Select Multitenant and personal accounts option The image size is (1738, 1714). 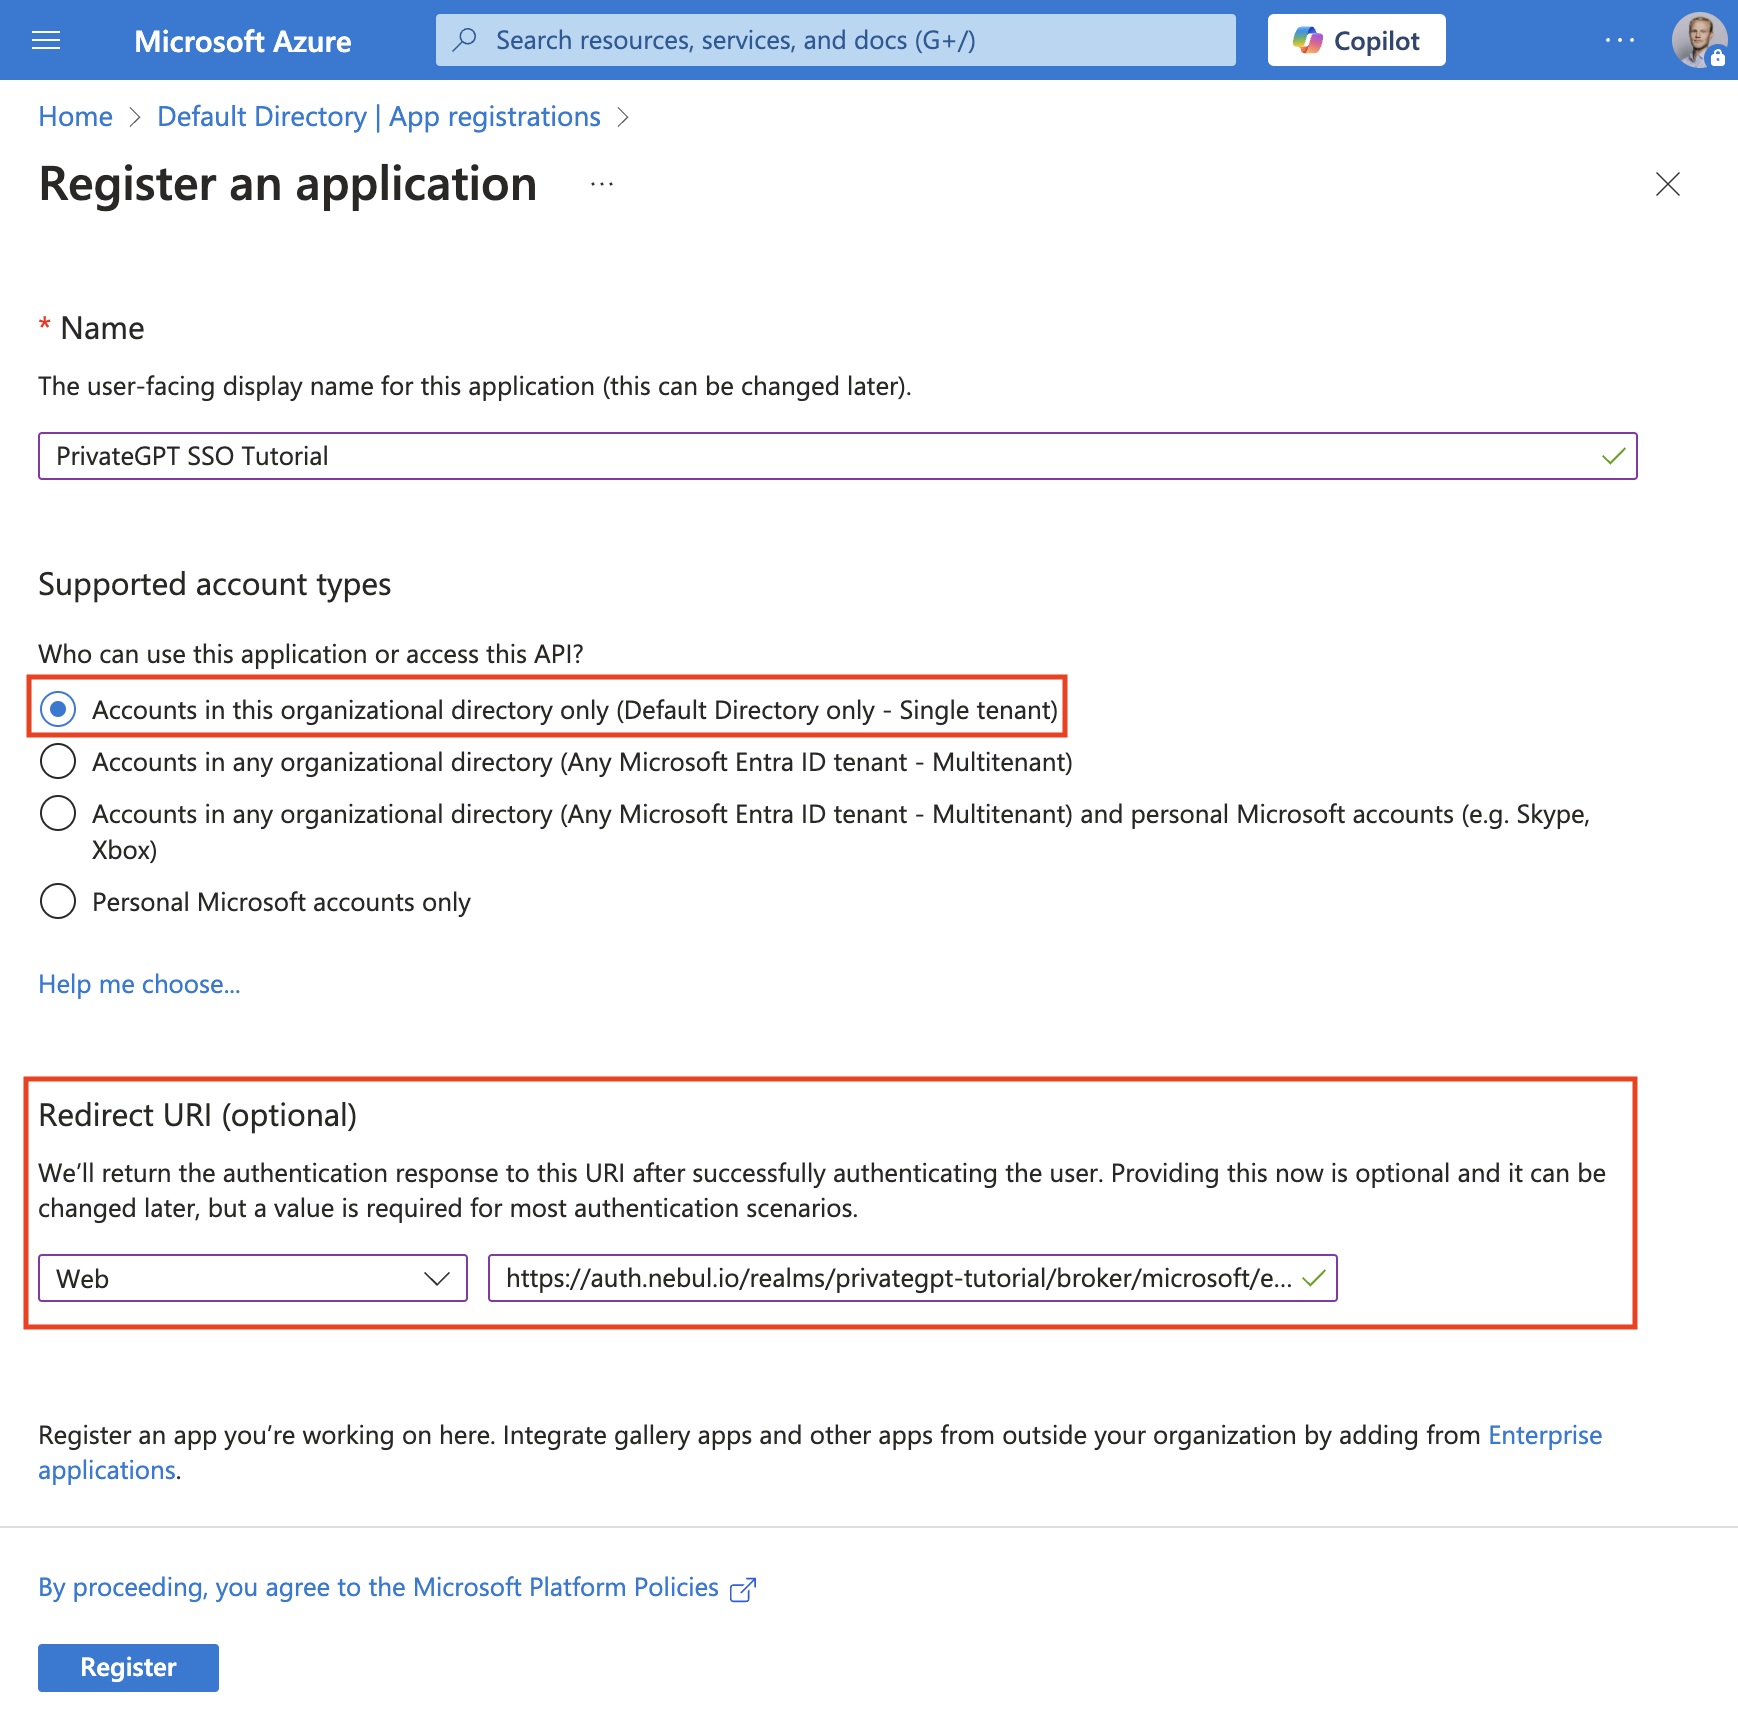tap(58, 813)
